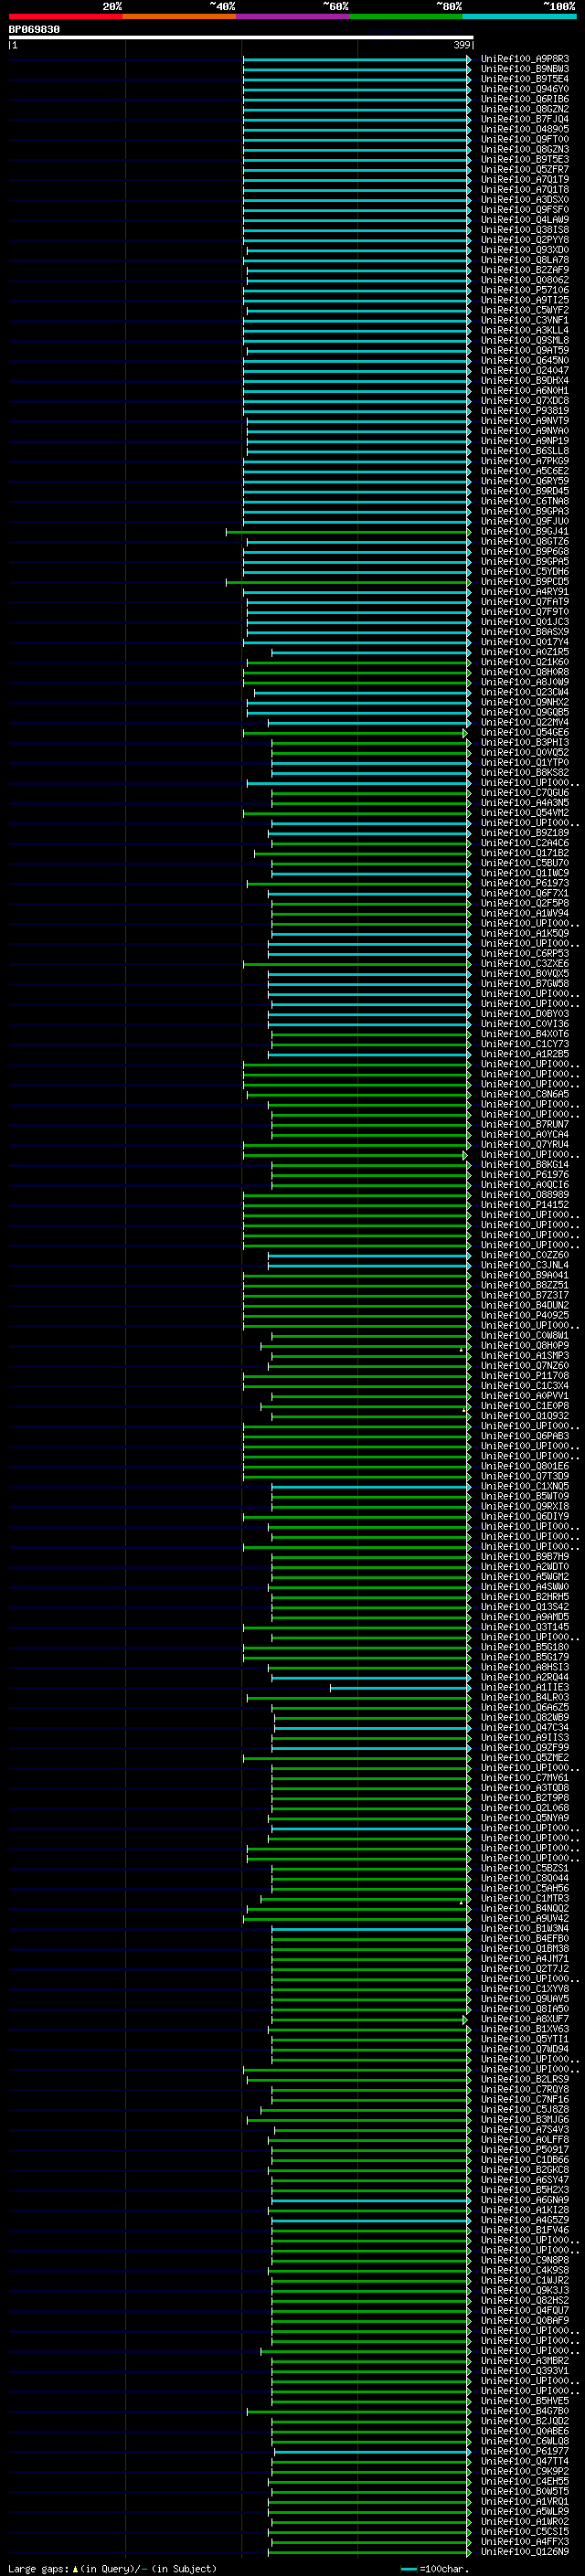Click the red 20% identity legend segment
The image size is (585, 2576).
coord(65,16)
